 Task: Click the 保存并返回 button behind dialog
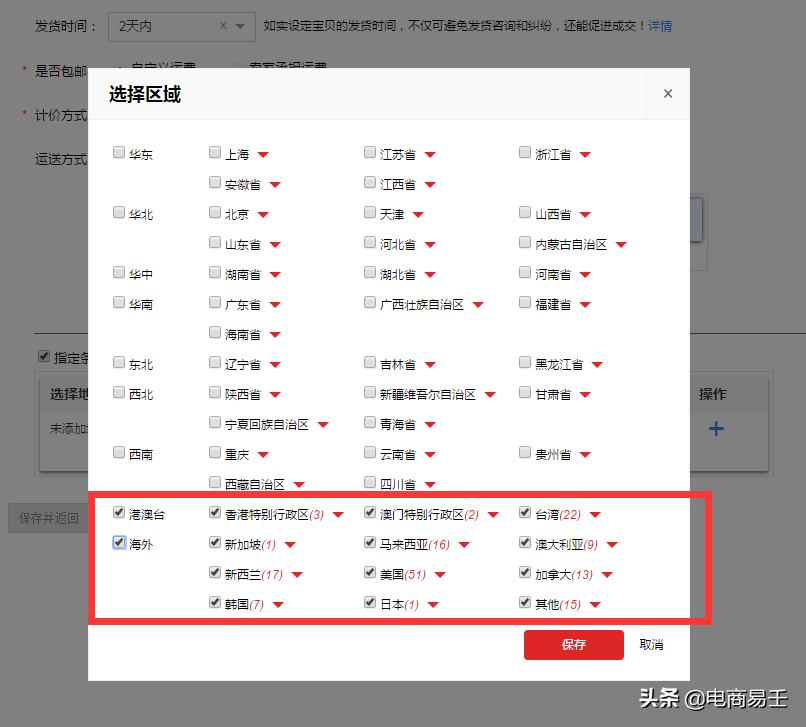coord(48,518)
